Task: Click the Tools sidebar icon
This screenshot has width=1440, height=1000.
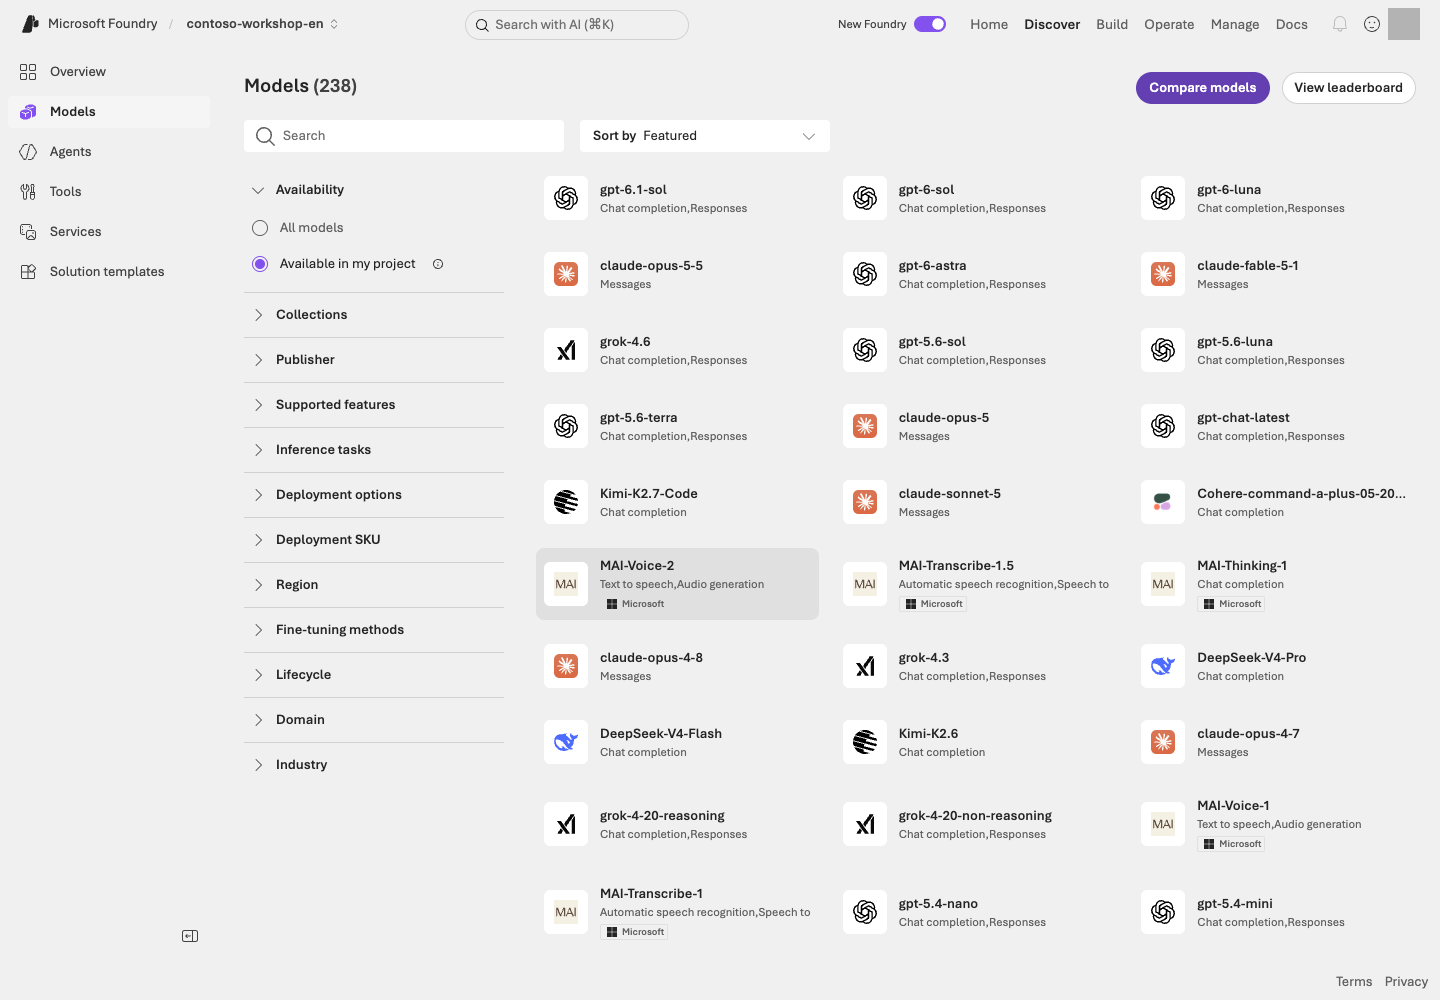Action: tap(28, 192)
